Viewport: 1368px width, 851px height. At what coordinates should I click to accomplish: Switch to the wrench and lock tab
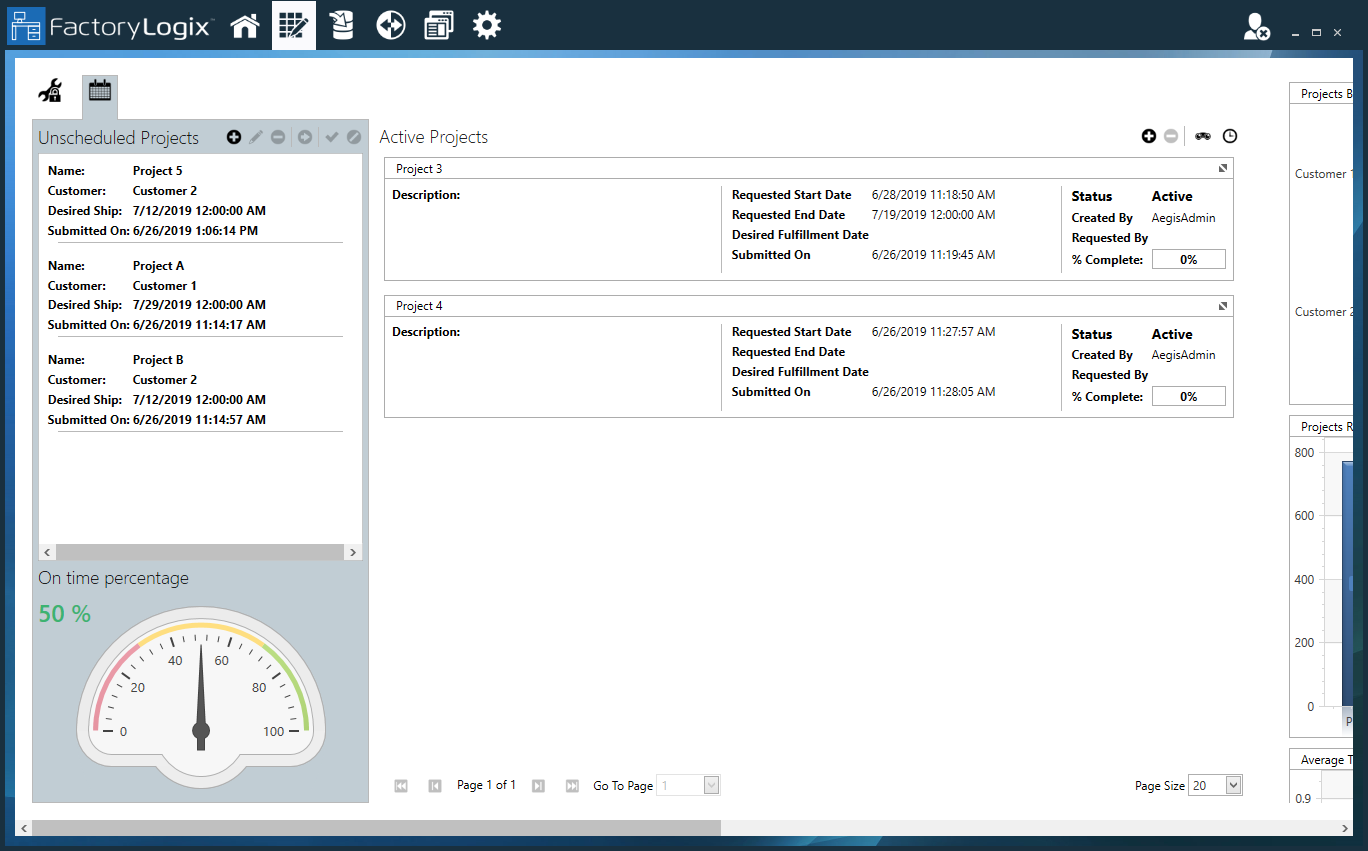[x=49, y=90]
